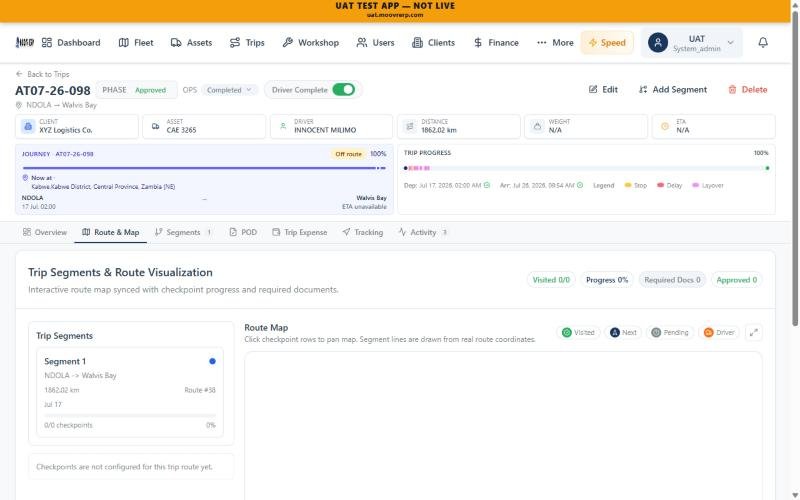
Task: Open the Trips menu
Action: click(247, 43)
